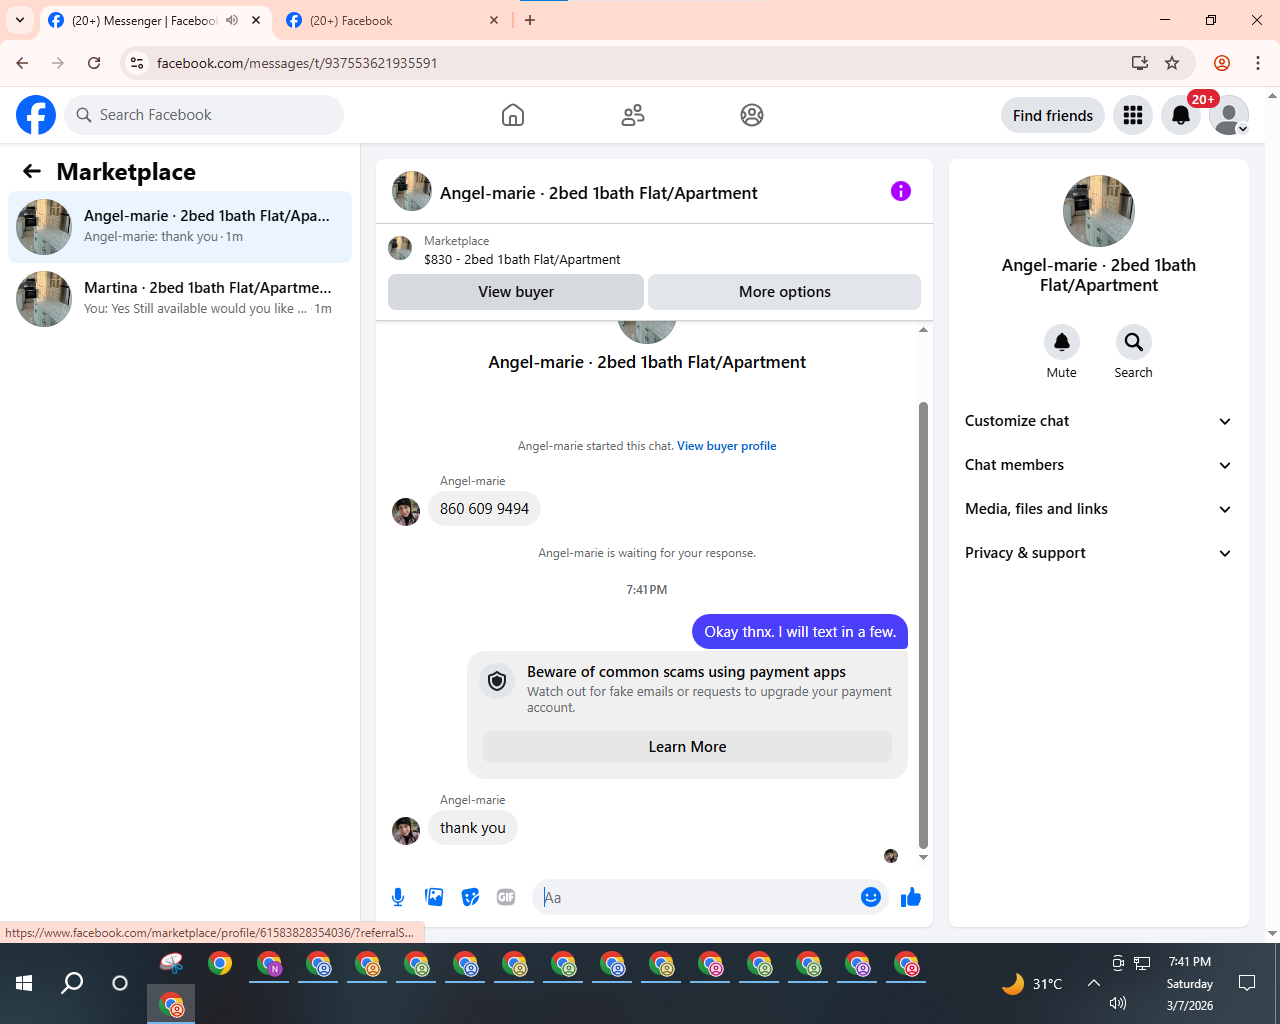Open Windows taskbar search

click(72, 983)
